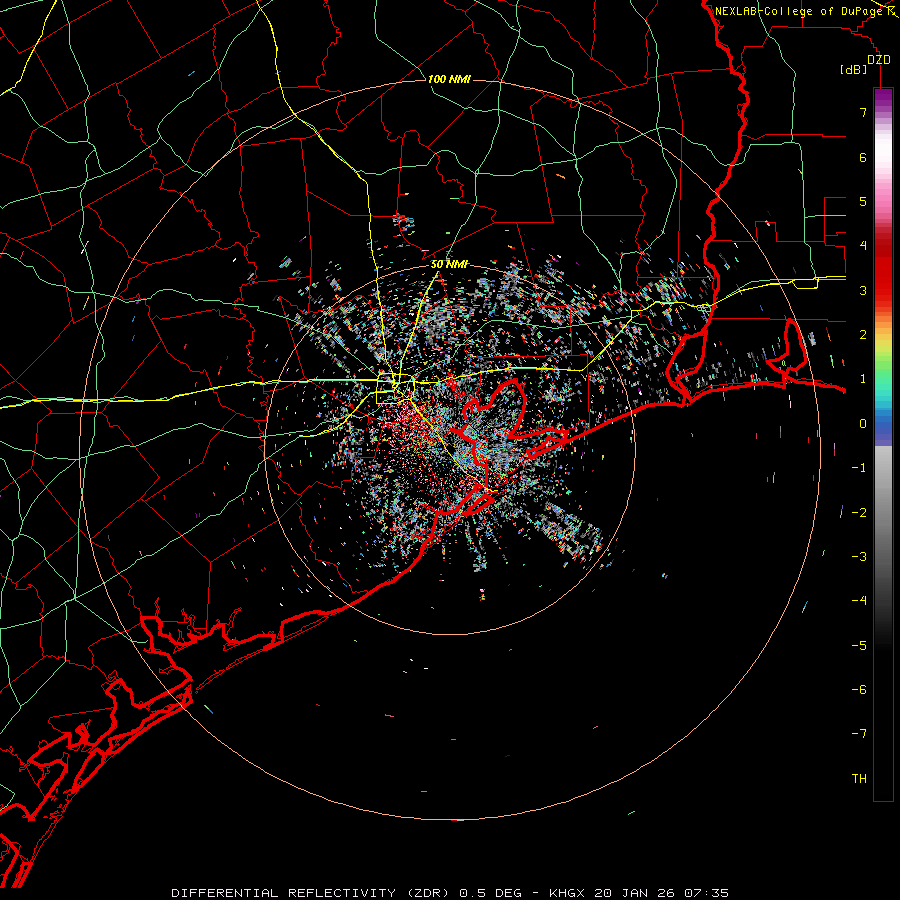Screen dimensions: 900x900
Task: Click the '[dB]' unit label
Action: coord(853,70)
